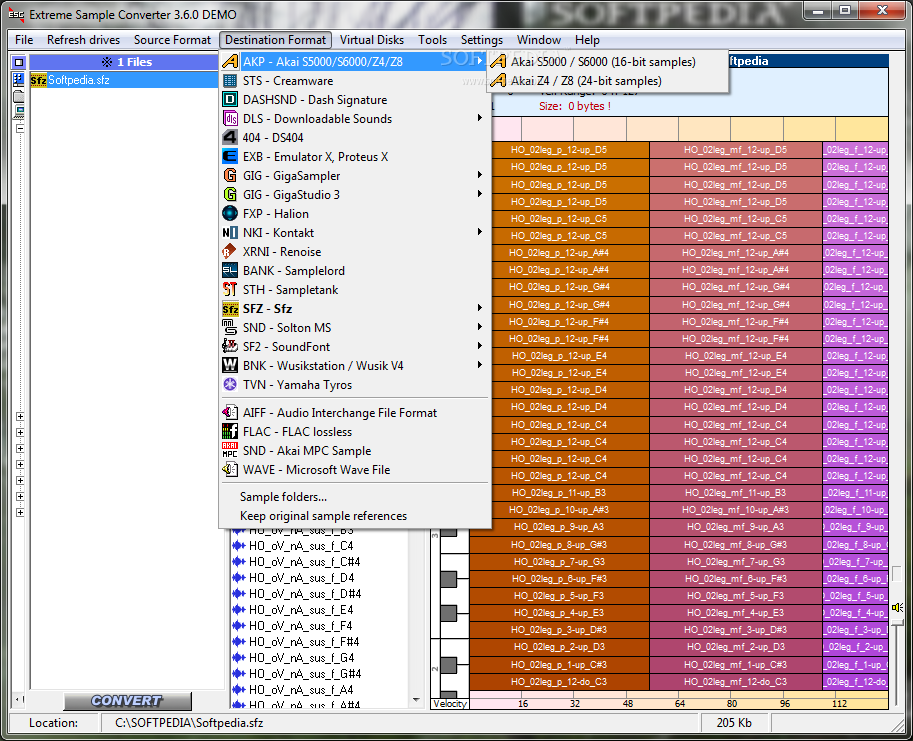Click sample HO_oV_nA_sus_f_G#4

(x=305, y=673)
